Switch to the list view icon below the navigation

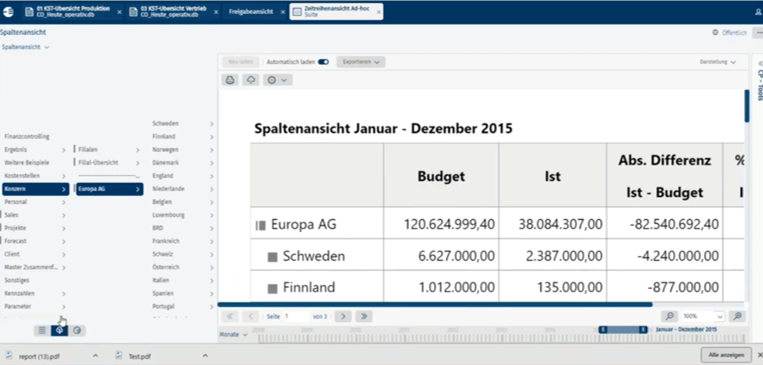(42, 330)
